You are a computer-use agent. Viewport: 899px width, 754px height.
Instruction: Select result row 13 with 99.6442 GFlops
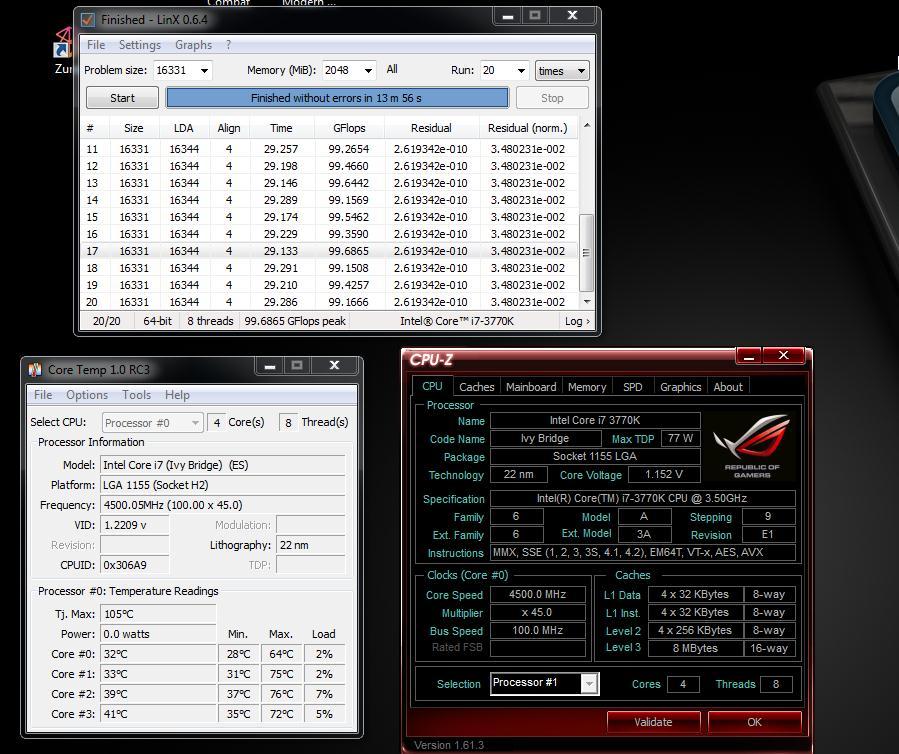[x=329, y=183]
